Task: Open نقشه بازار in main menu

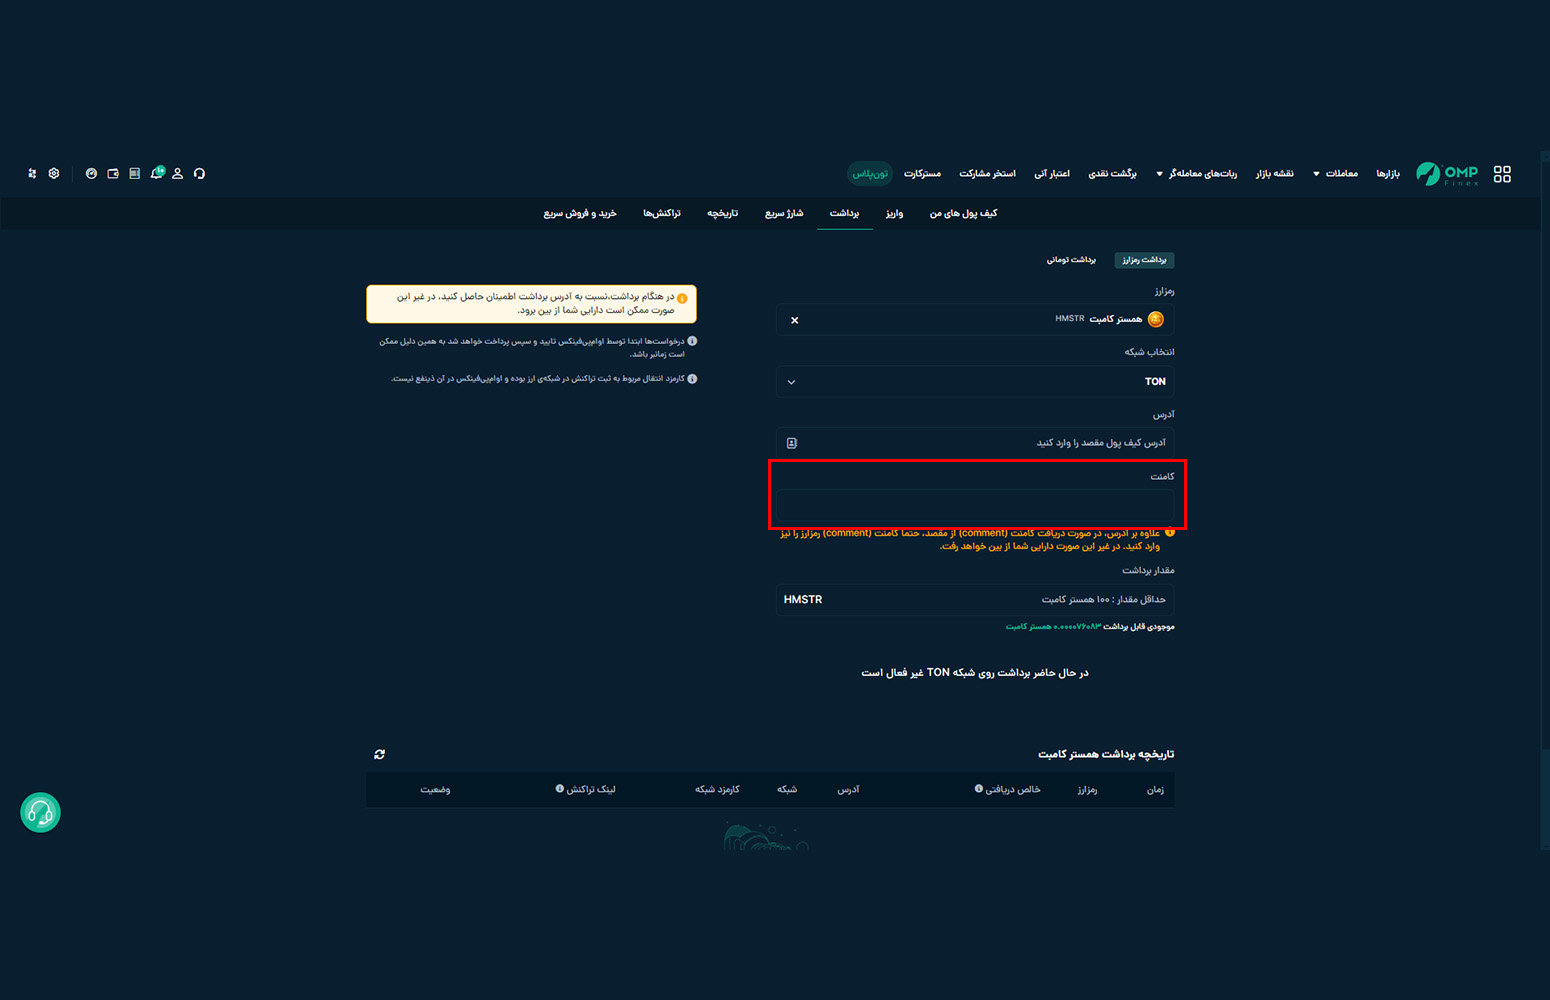Action: 1275,174
